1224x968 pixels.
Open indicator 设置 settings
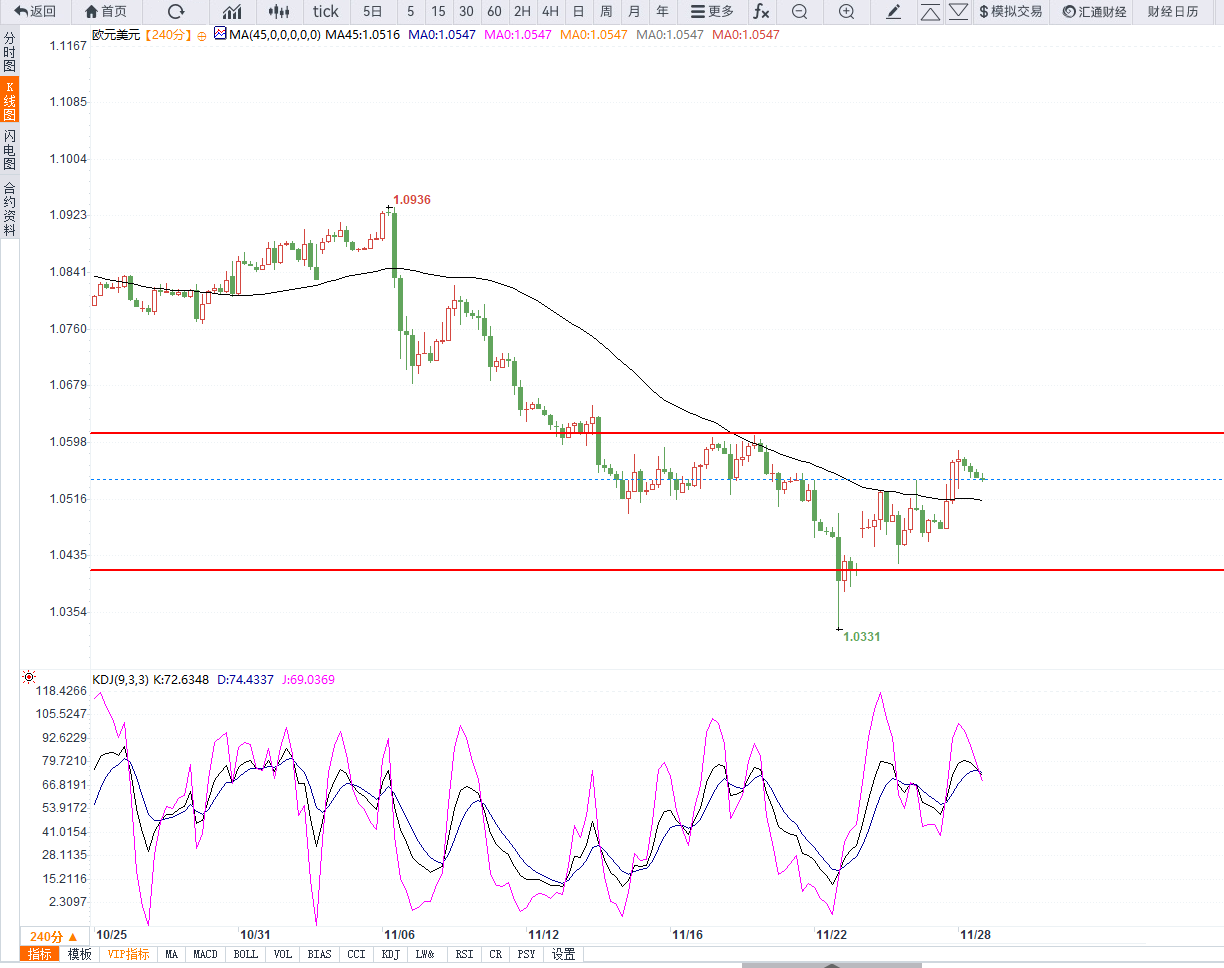[563, 954]
